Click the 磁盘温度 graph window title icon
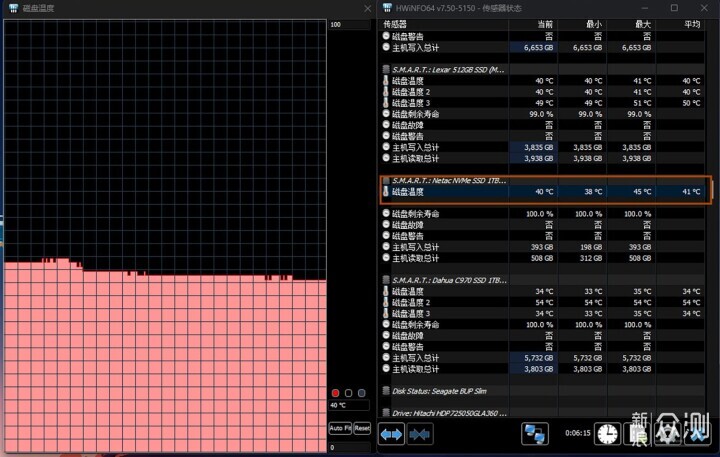This screenshot has height=457, width=720. [x=13, y=8]
